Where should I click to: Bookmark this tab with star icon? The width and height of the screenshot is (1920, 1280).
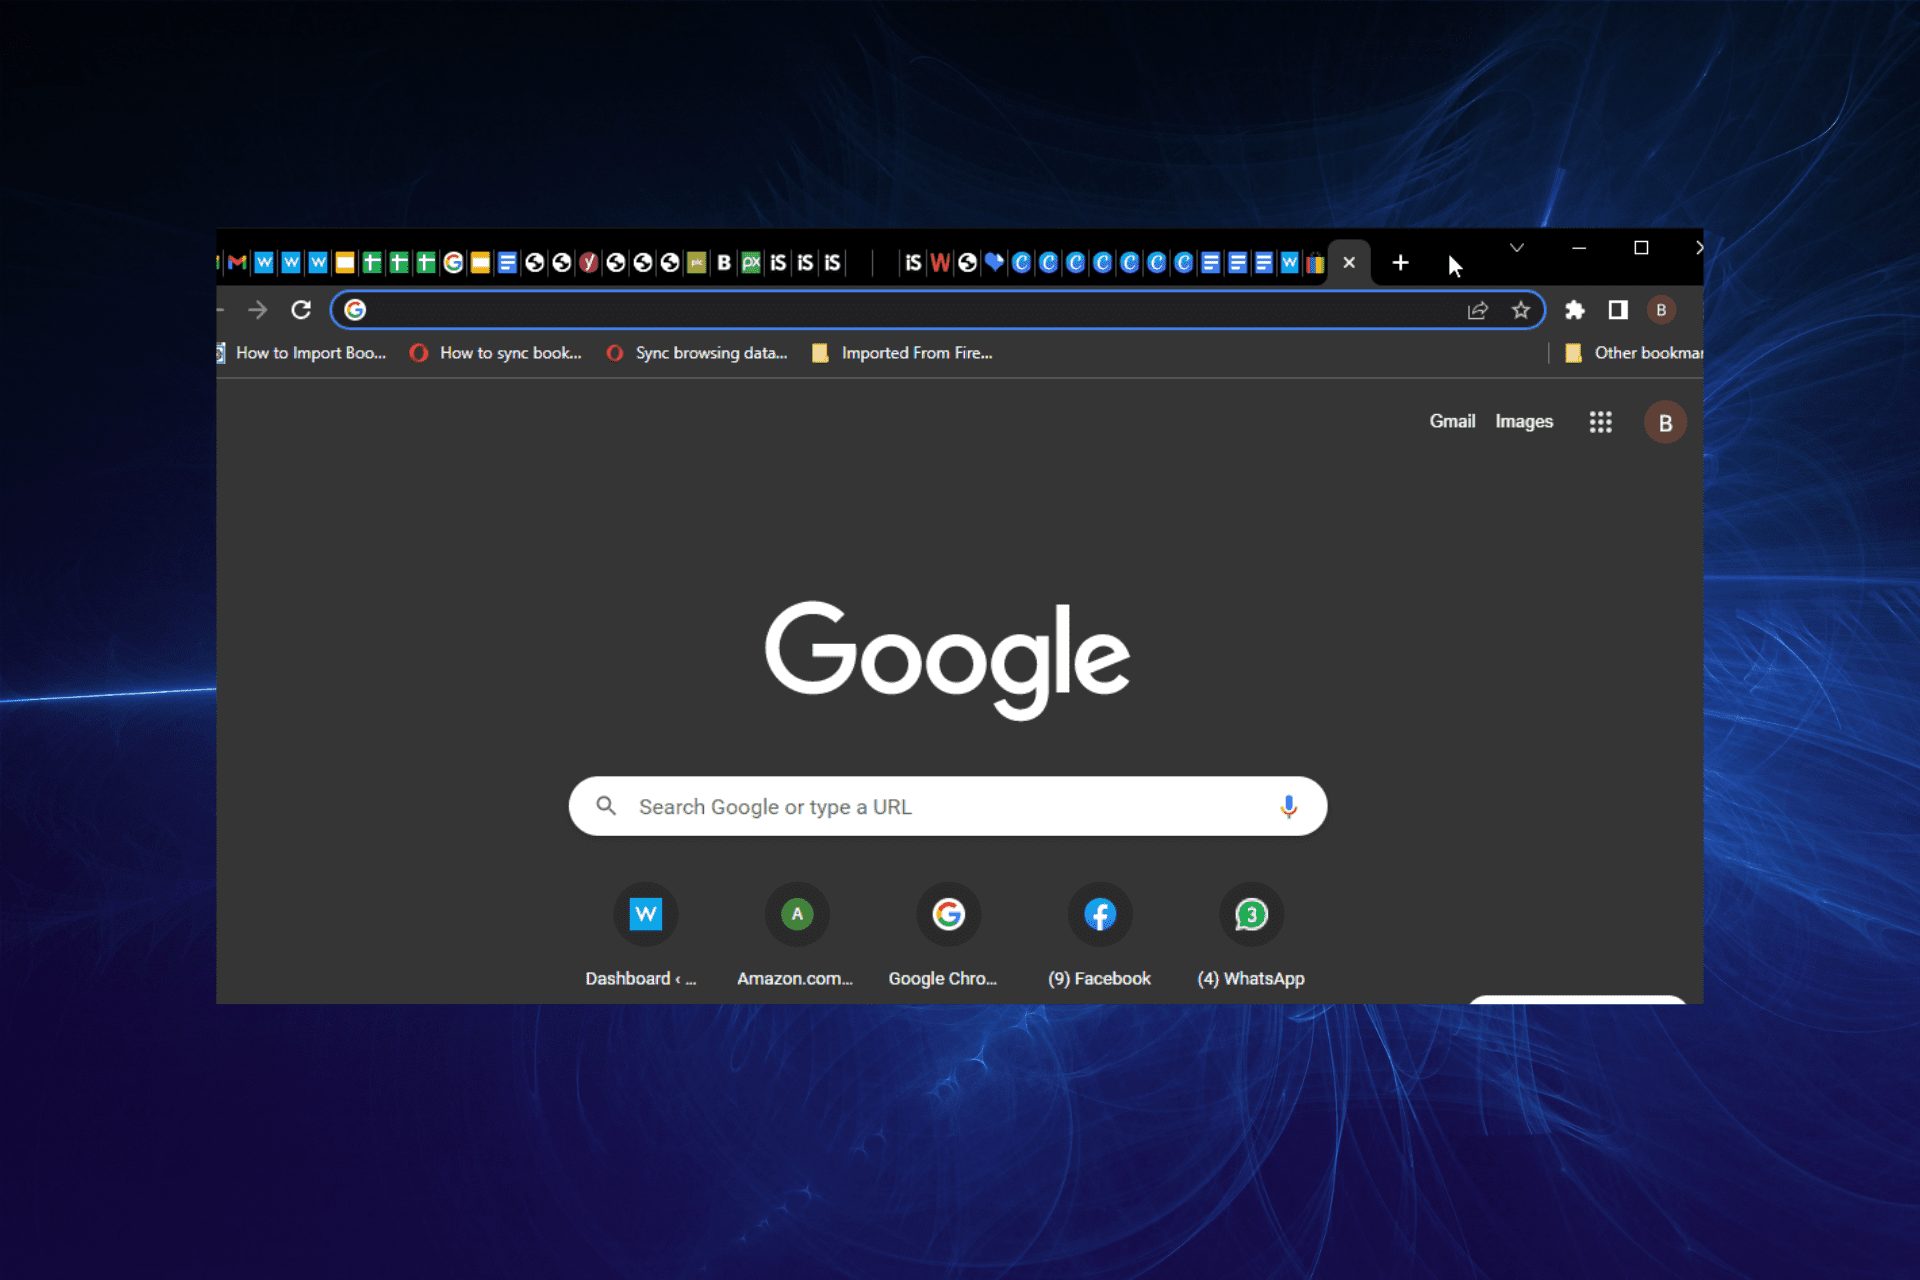coord(1521,310)
